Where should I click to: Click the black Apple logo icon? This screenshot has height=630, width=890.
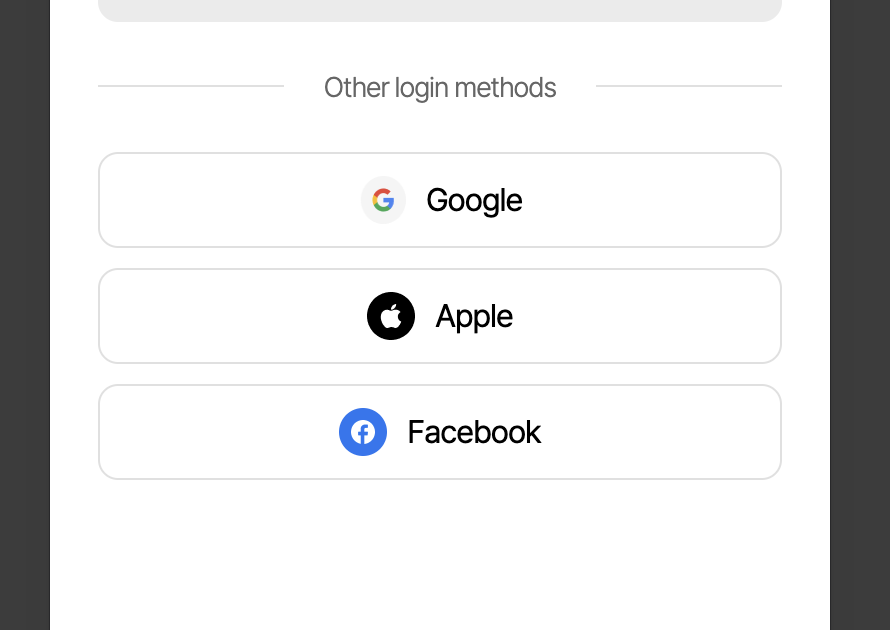tap(391, 316)
